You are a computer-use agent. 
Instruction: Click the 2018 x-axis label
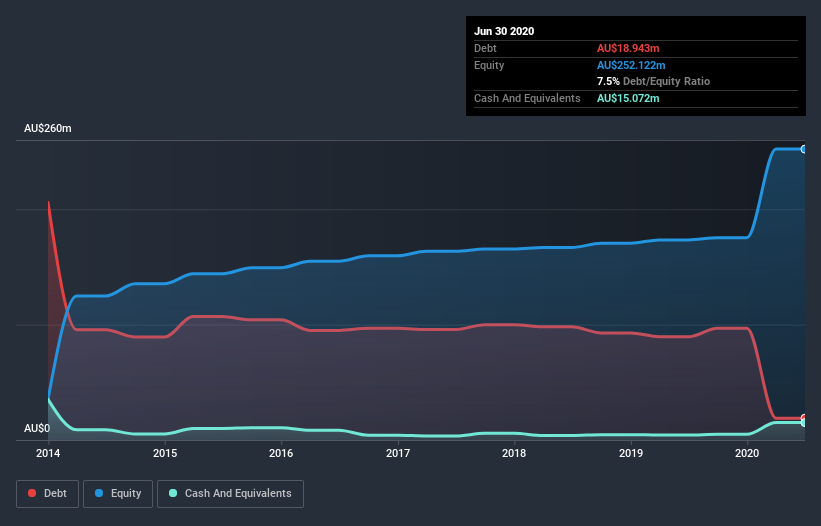[514, 453]
